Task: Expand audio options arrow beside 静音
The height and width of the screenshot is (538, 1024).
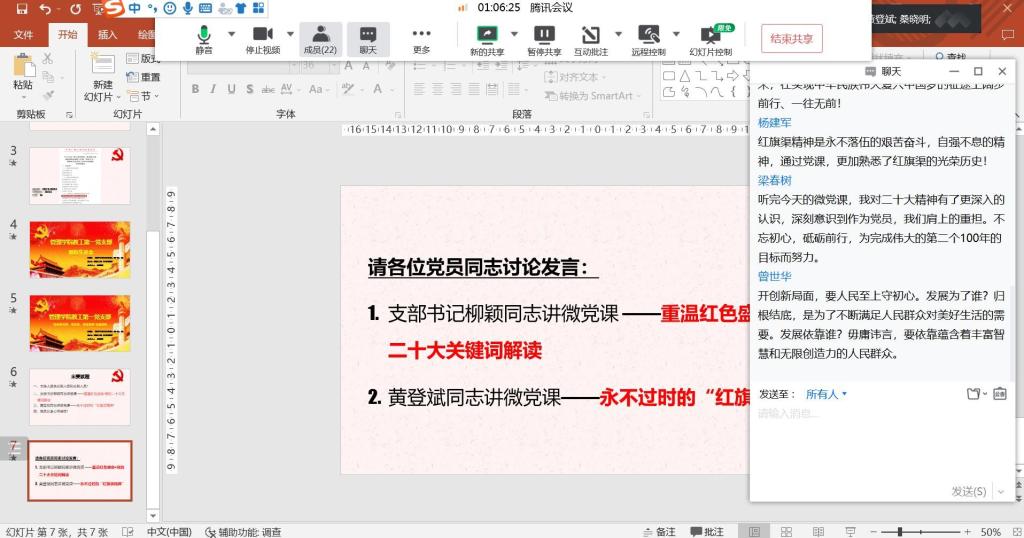Action: (x=232, y=33)
